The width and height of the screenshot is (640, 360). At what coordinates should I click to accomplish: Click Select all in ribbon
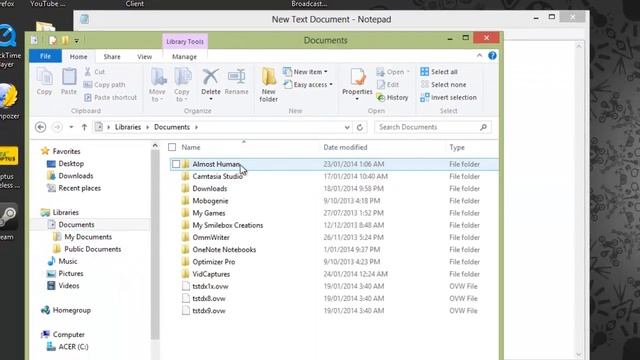(439, 72)
